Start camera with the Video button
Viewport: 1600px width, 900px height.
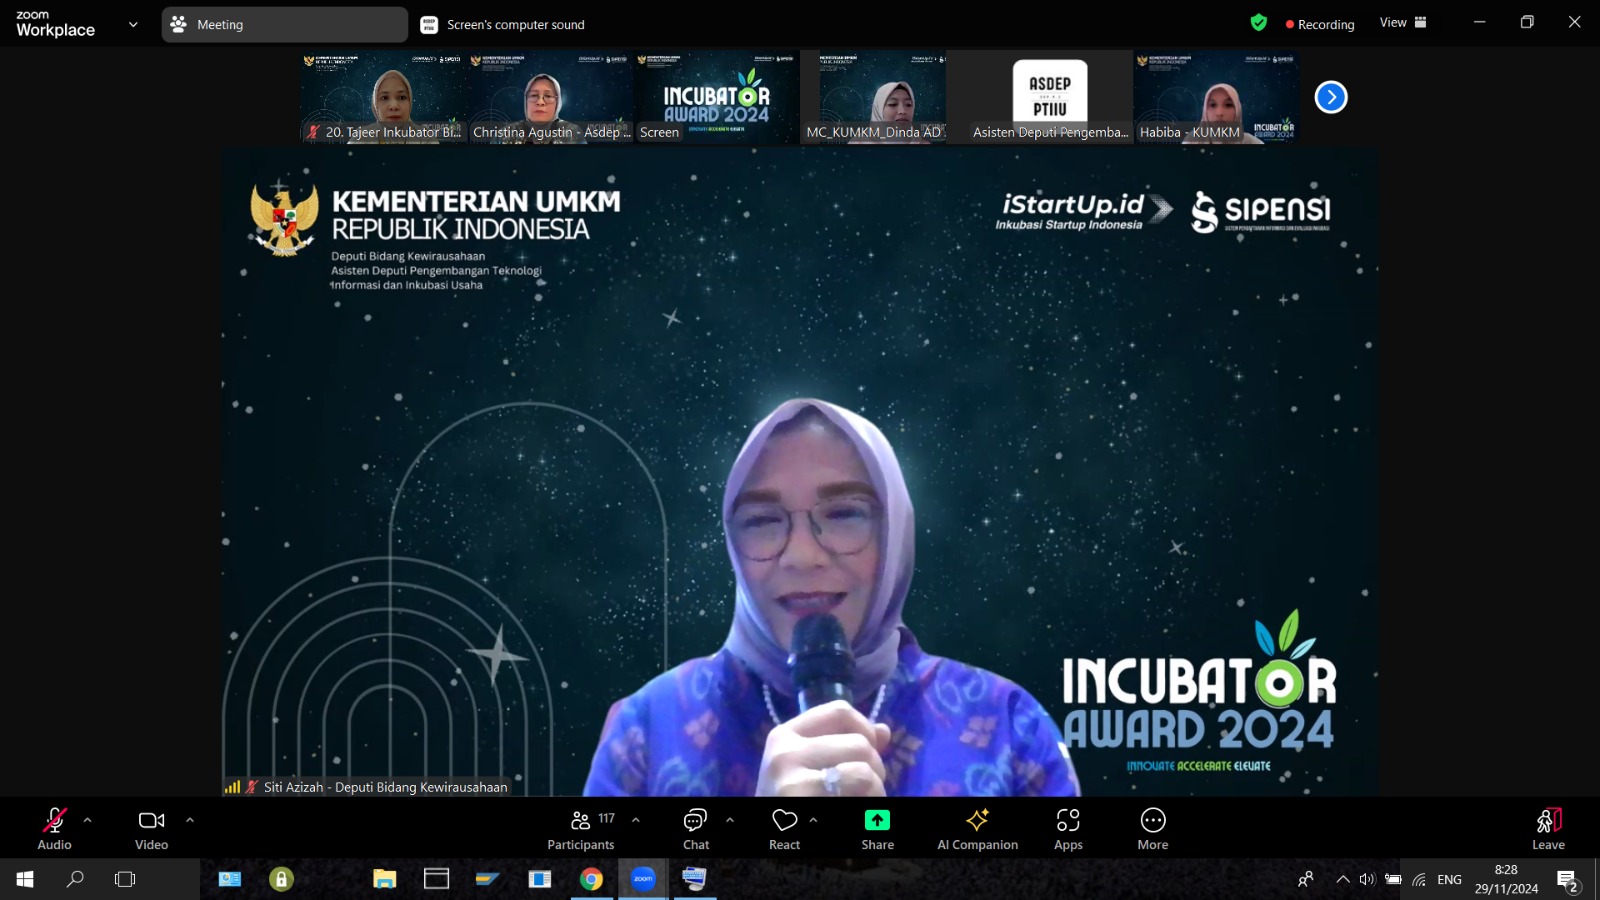point(152,829)
